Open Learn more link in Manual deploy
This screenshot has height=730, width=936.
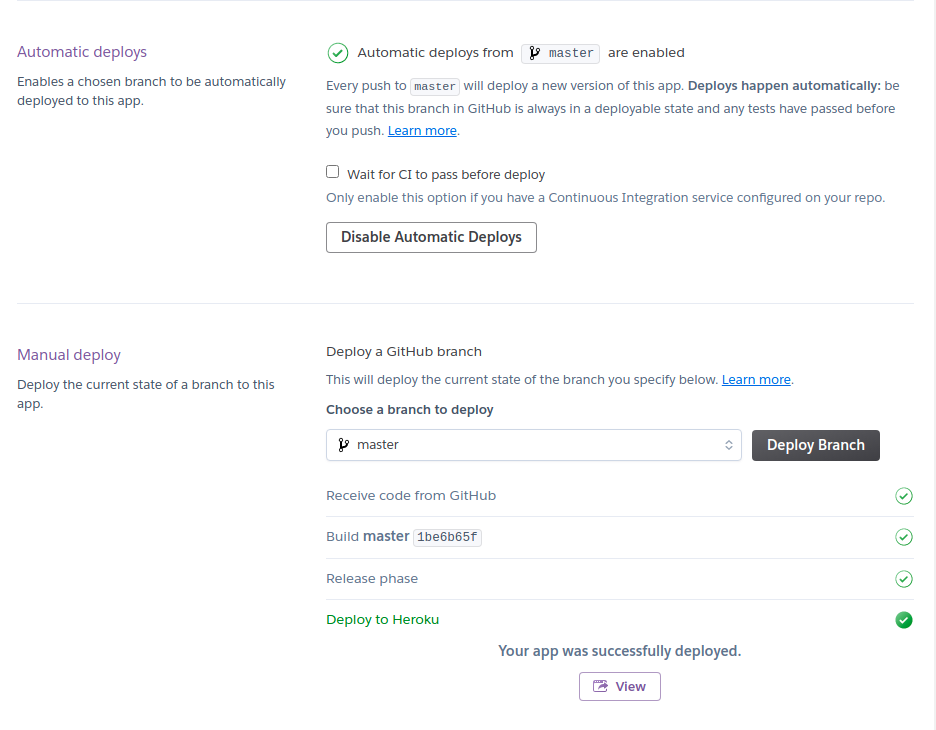pos(756,380)
